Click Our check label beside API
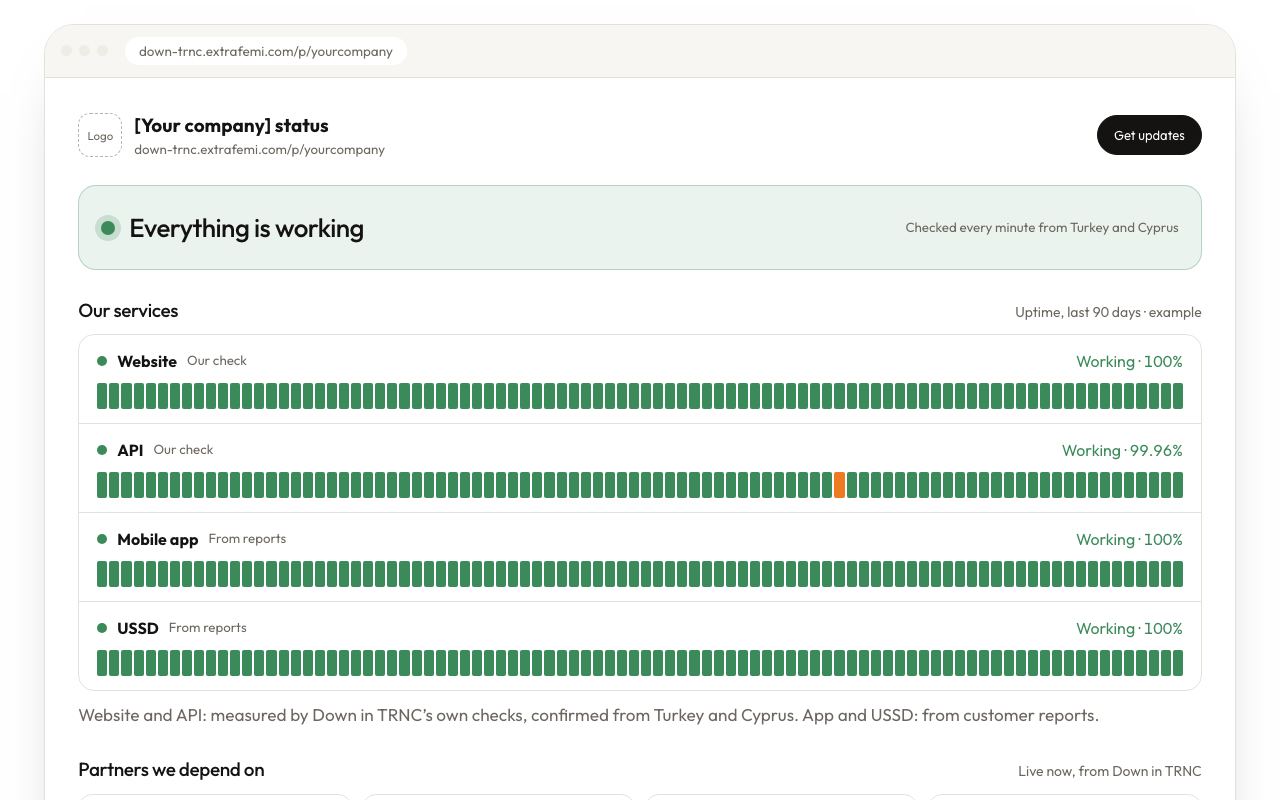 point(183,449)
